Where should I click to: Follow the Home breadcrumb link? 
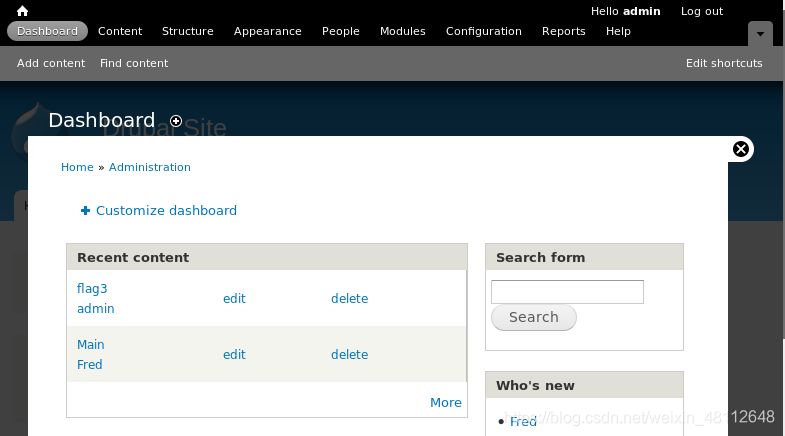click(x=77, y=167)
